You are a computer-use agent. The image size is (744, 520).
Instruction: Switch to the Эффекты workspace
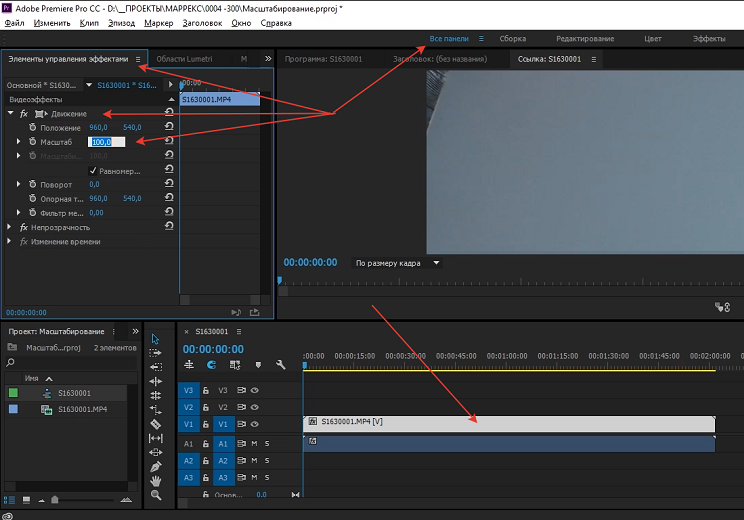tap(709, 39)
